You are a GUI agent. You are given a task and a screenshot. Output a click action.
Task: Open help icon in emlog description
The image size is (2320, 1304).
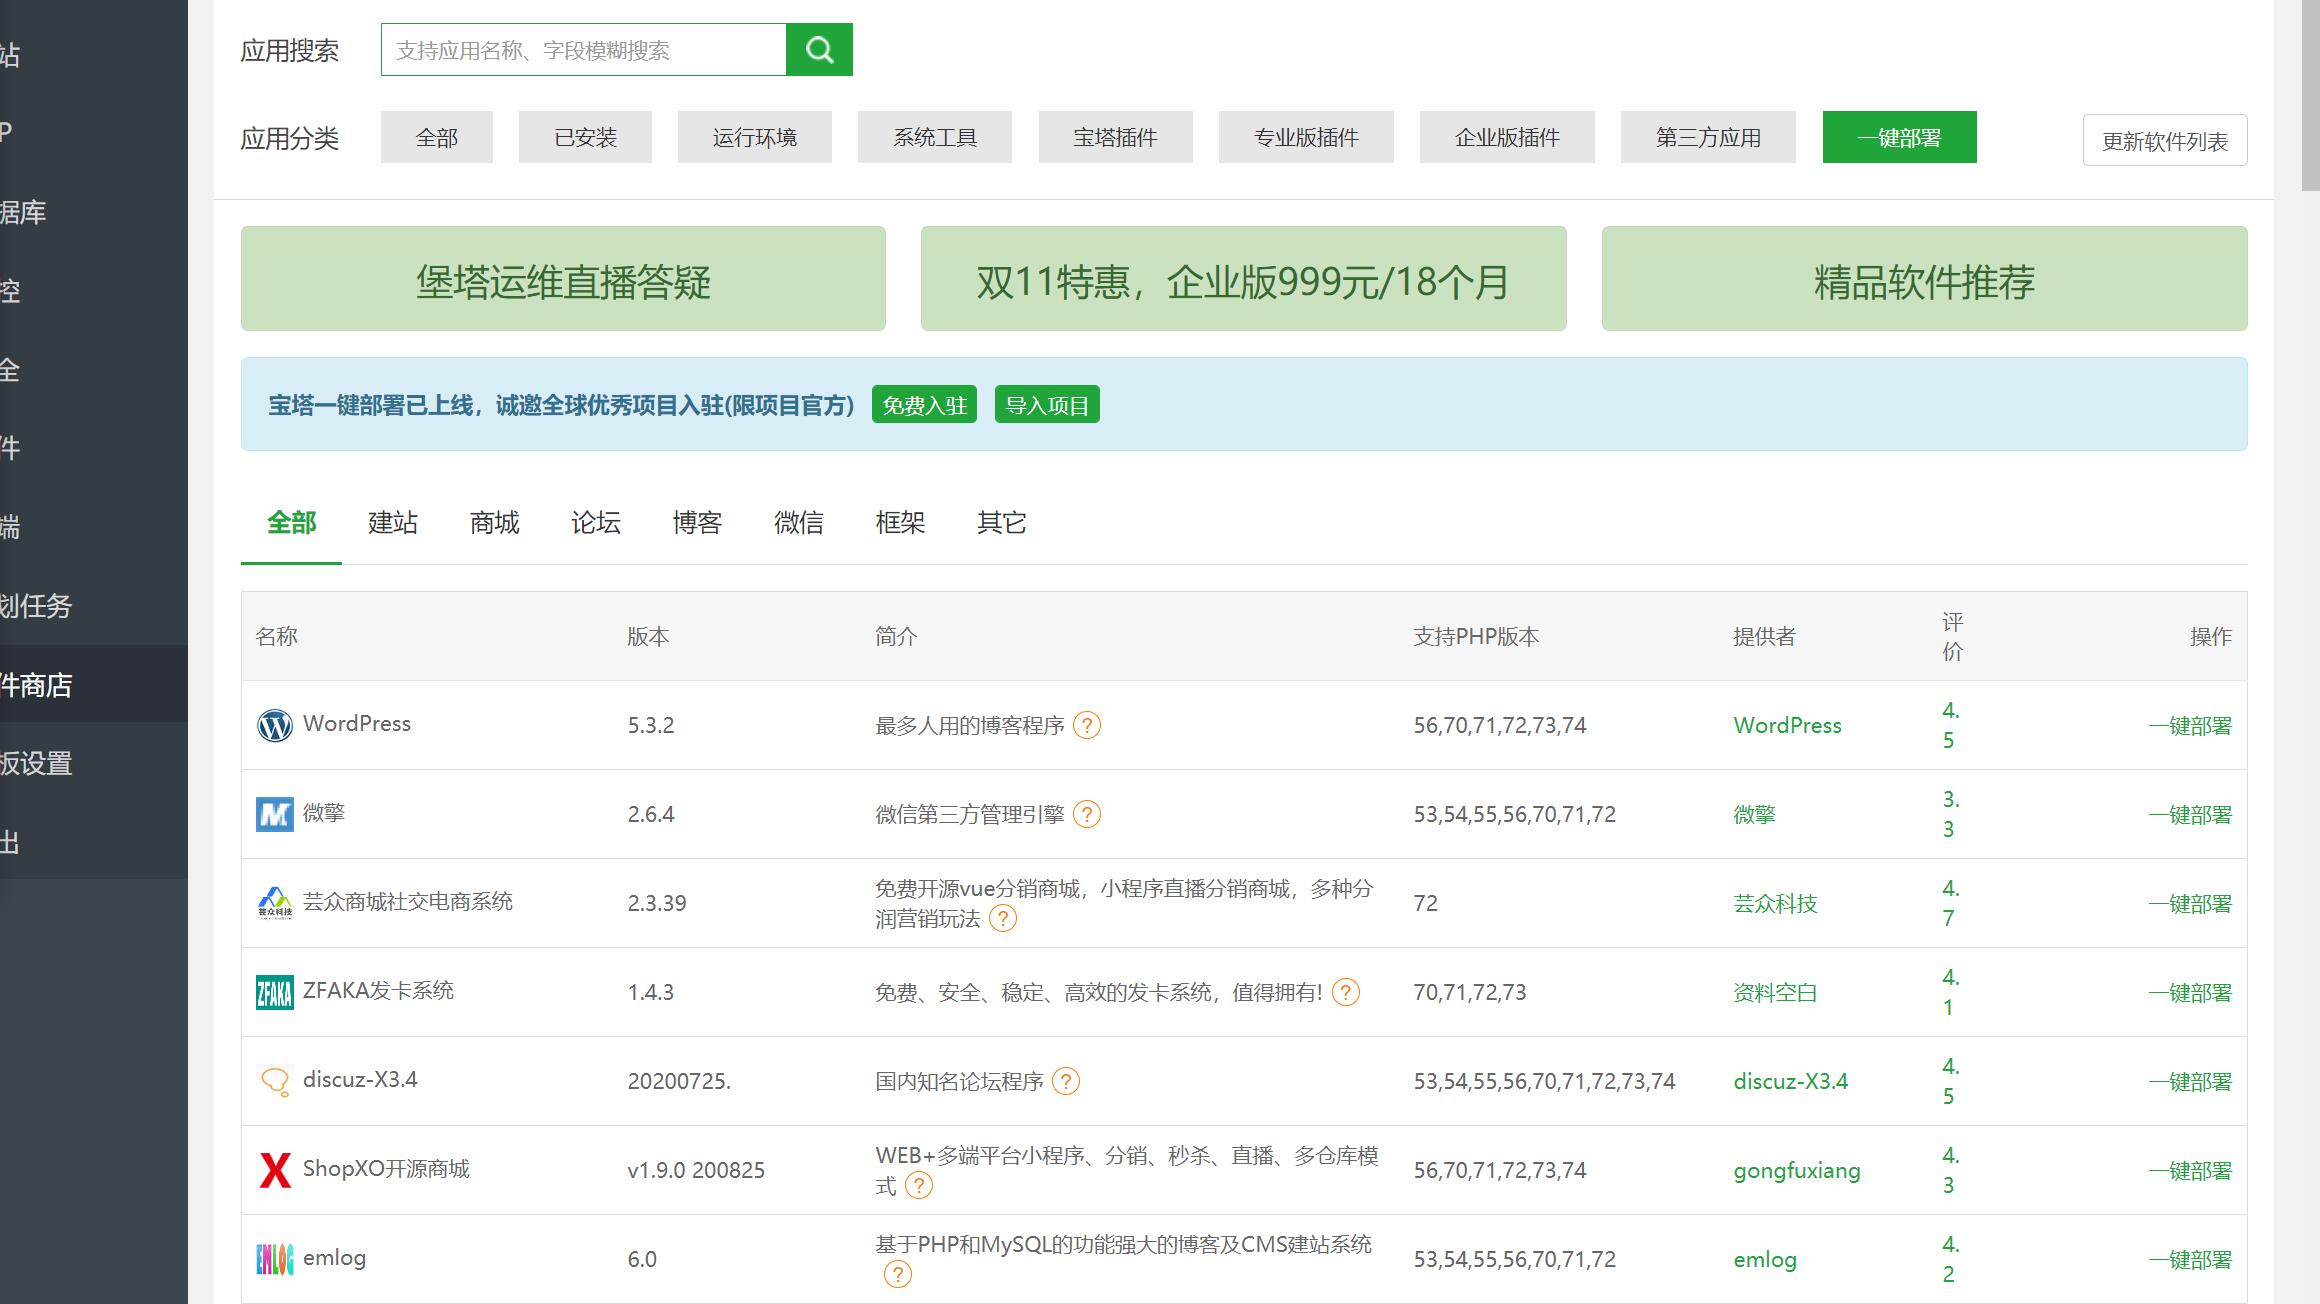pos(898,1274)
